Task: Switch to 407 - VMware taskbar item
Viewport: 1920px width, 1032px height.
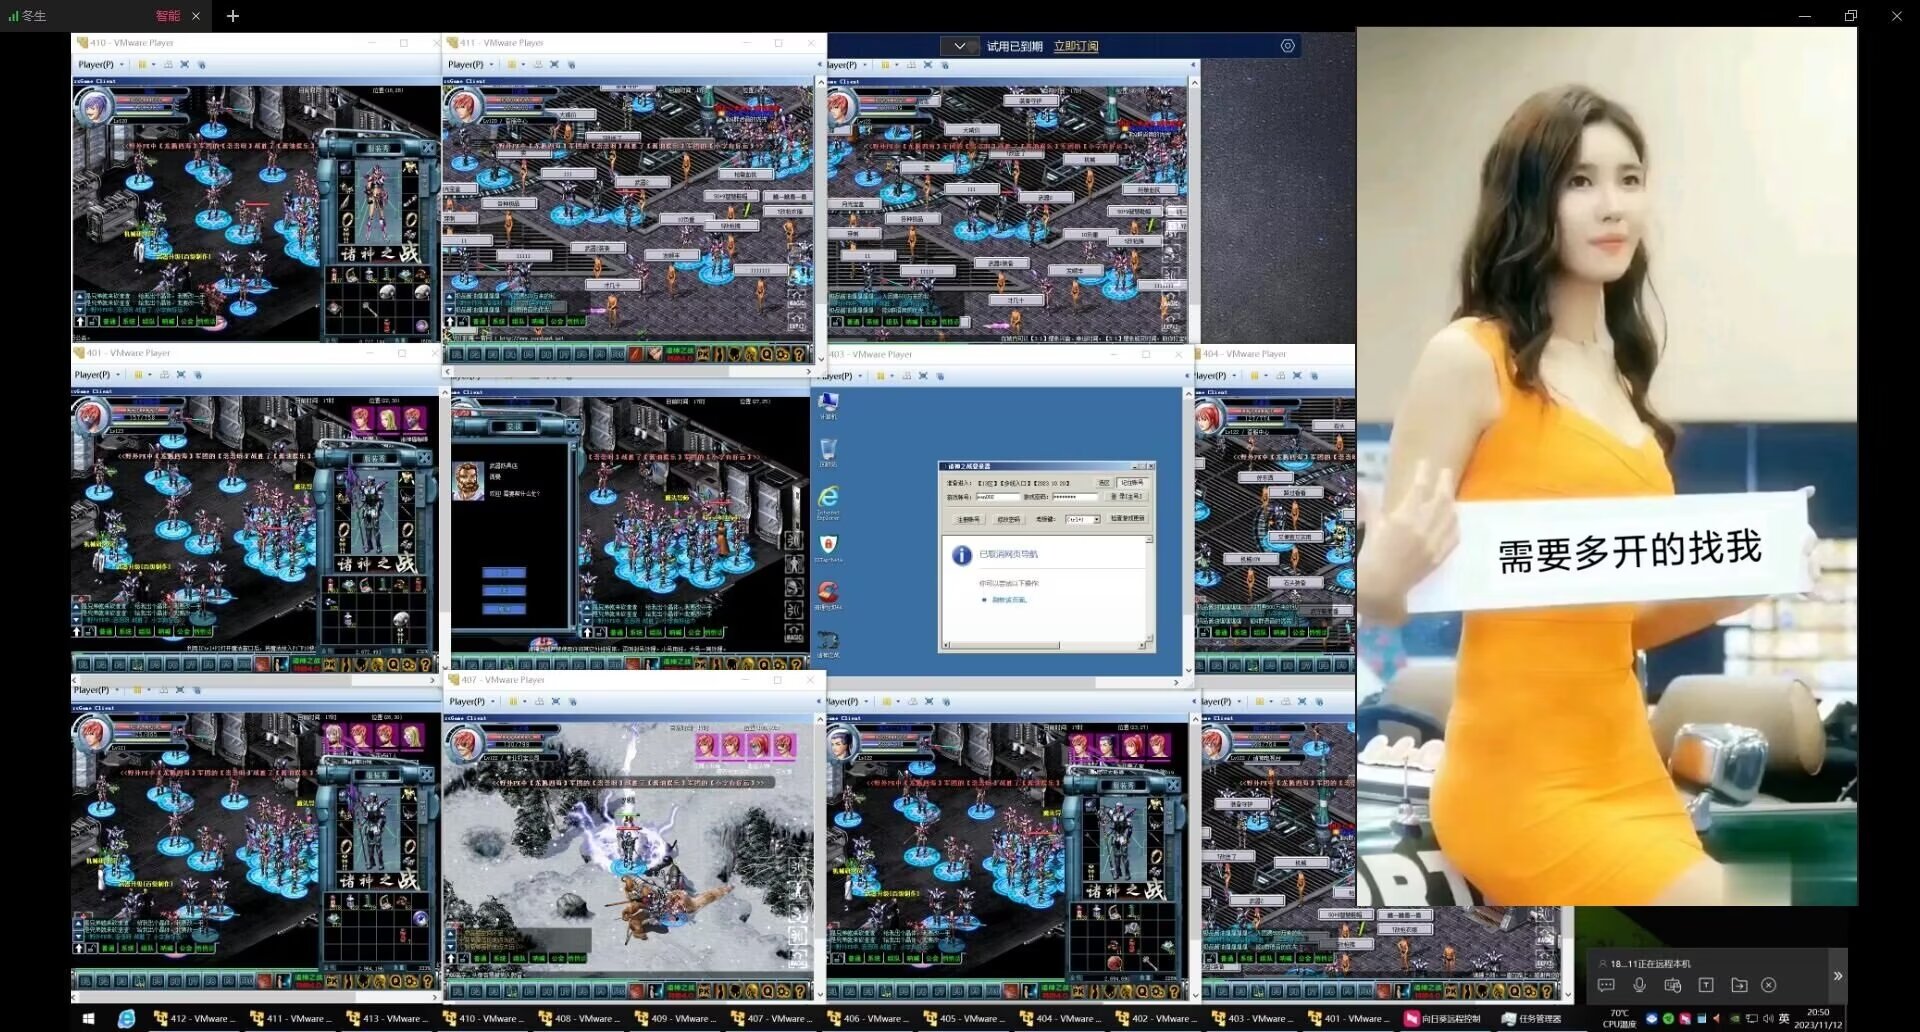Action: pyautogui.click(x=770, y=1019)
